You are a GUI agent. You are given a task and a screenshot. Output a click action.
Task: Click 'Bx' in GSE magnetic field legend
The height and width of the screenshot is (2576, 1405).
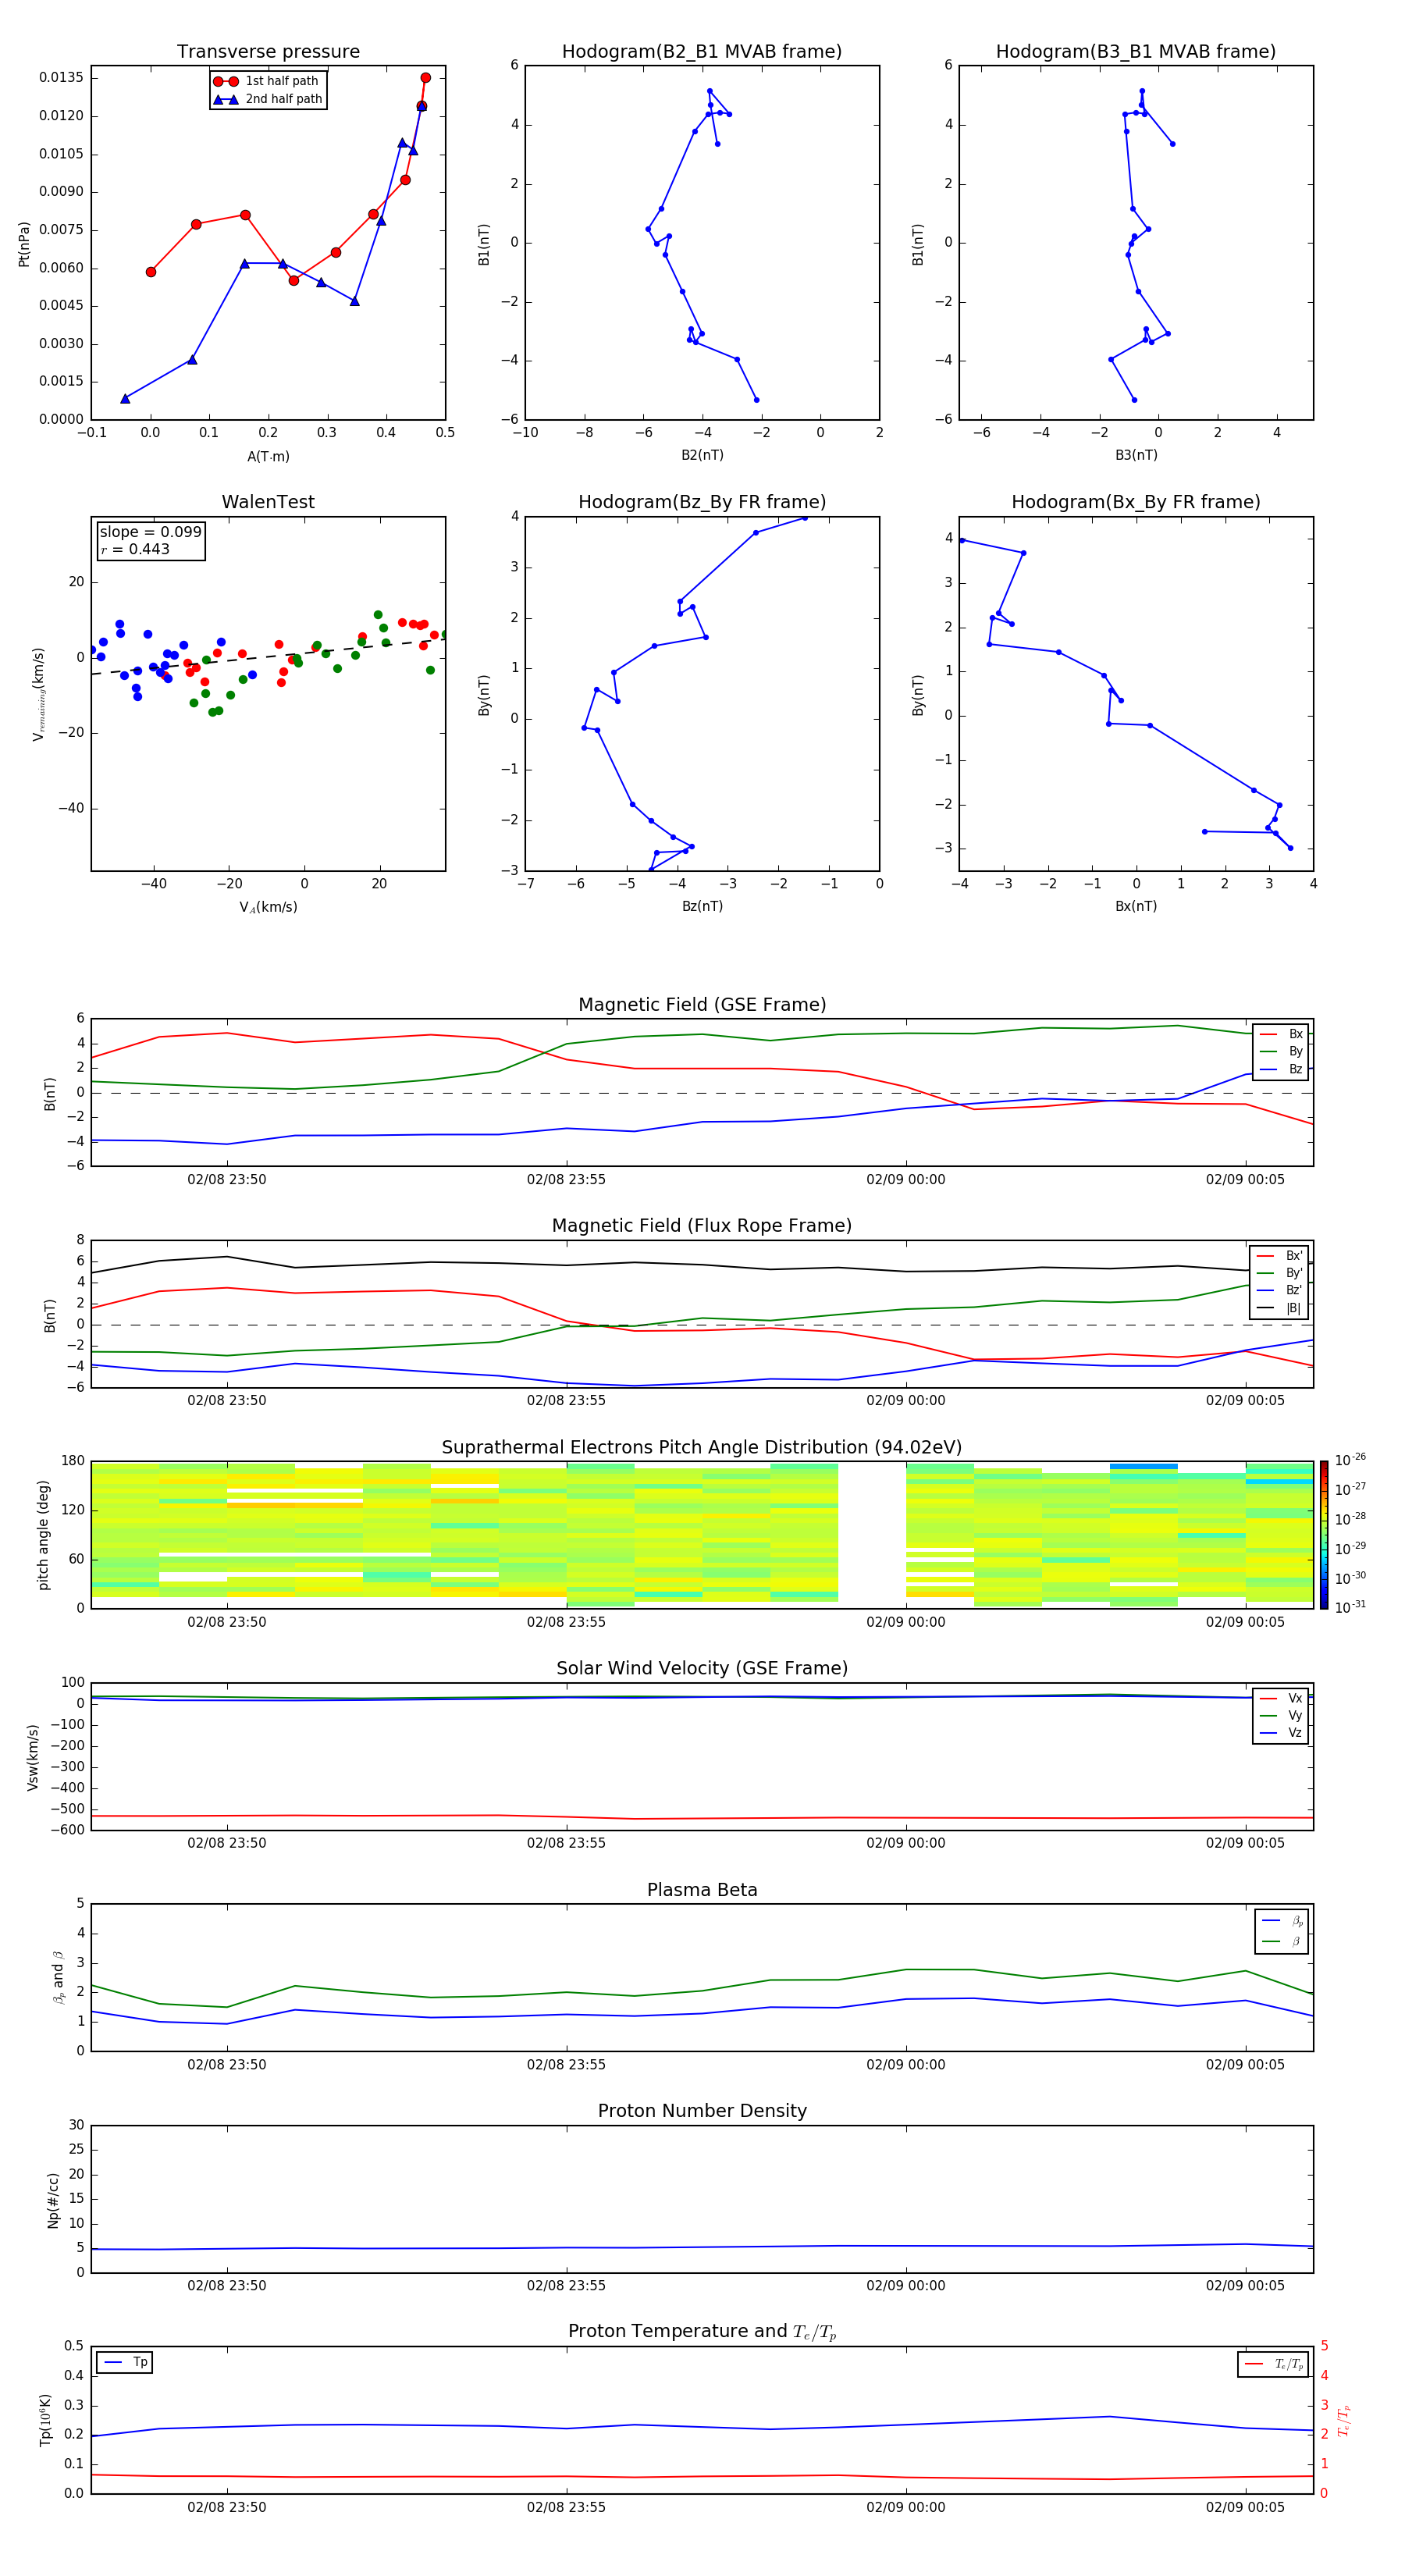click(1282, 1034)
